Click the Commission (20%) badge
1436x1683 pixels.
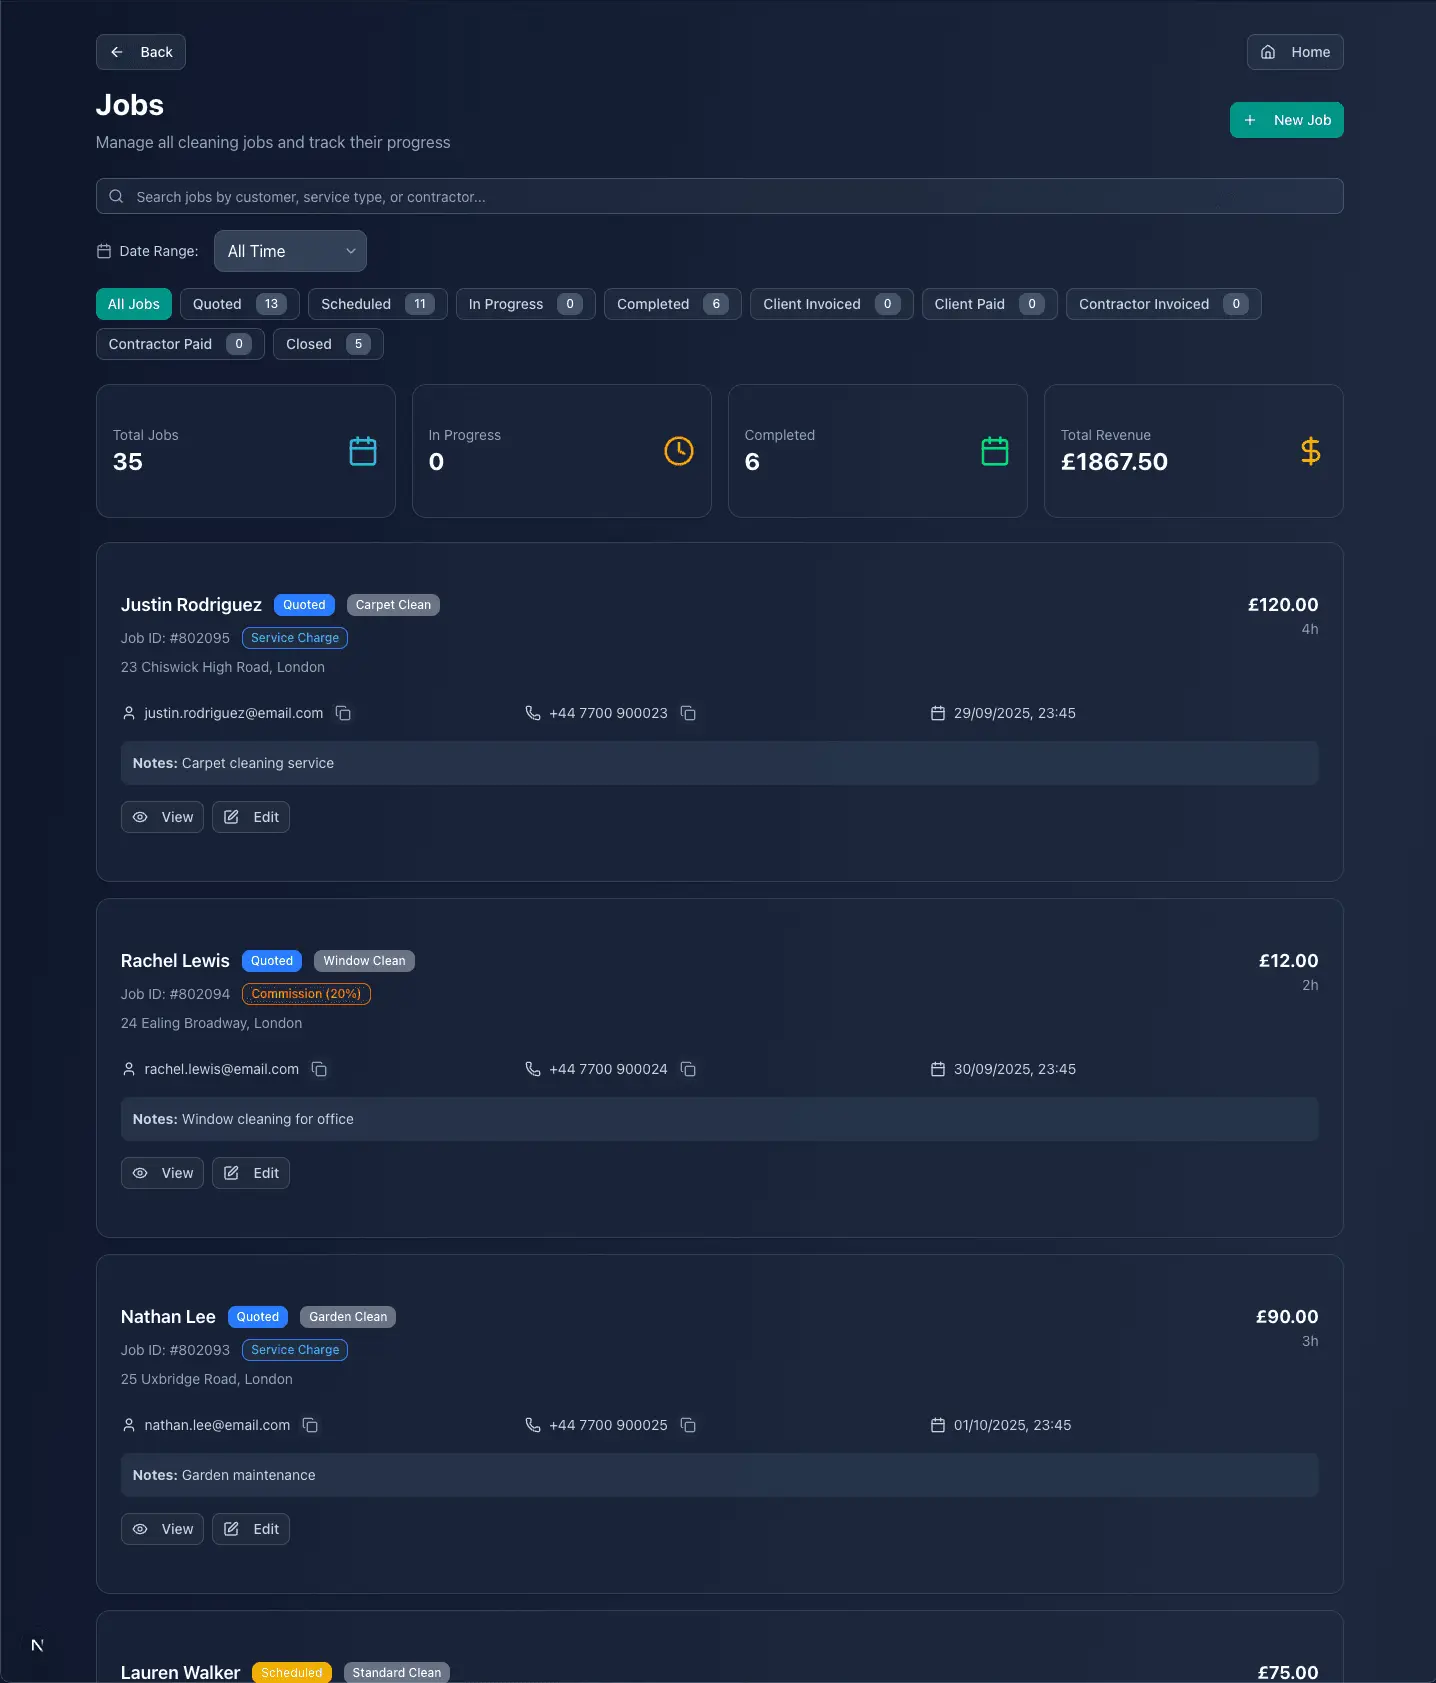pos(306,994)
